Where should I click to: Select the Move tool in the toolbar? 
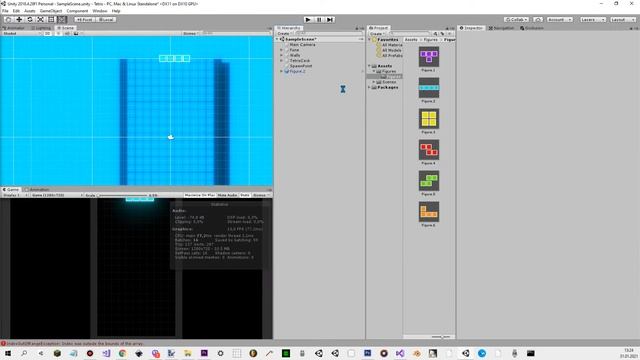(x=19, y=20)
